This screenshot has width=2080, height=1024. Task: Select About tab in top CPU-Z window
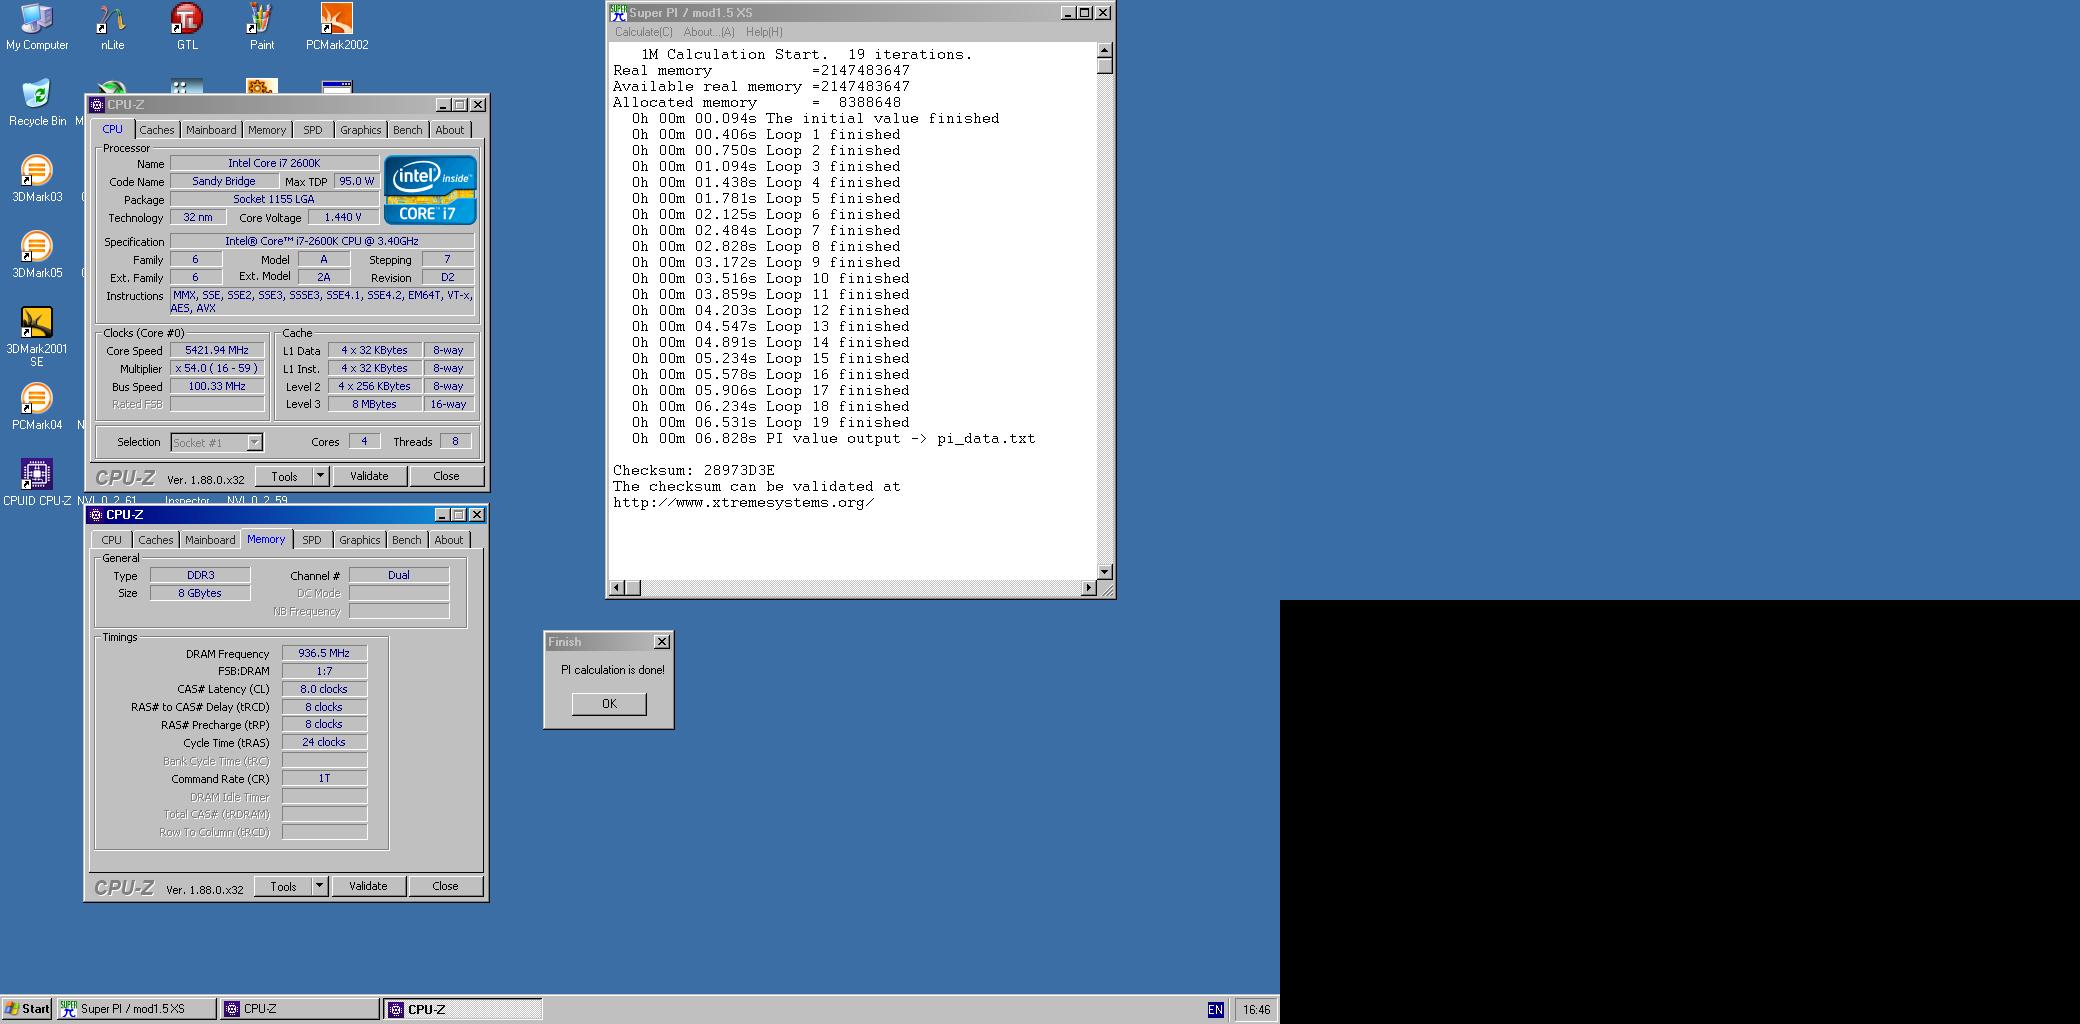point(450,130)
